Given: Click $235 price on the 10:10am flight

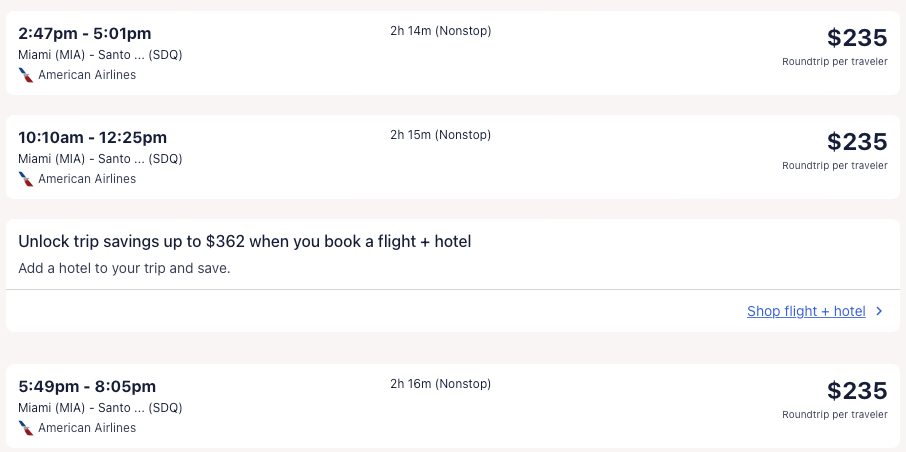Looking at the screenshot, I should pos(857,142).
